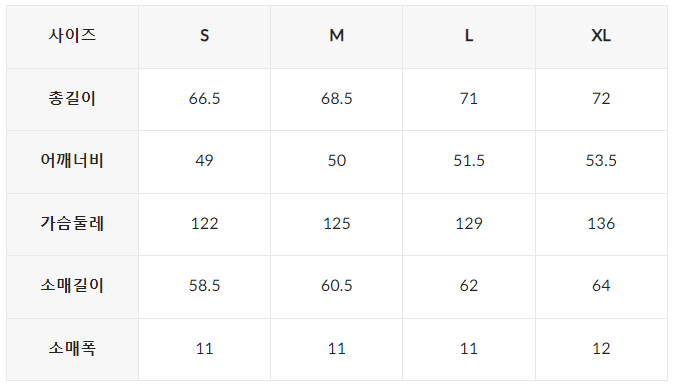Click the 사이즈 header cell
The width and height of the screenshot is (673, 385).
pos(72,35)
